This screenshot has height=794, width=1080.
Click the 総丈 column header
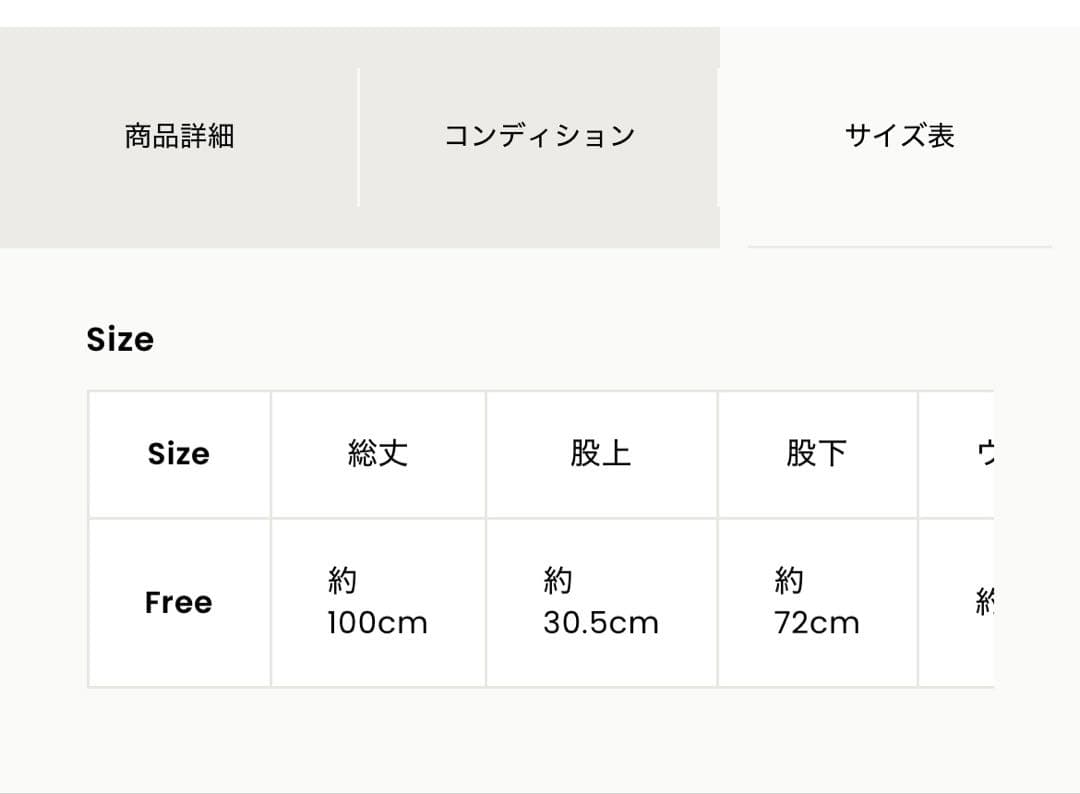tap(377, 454)
